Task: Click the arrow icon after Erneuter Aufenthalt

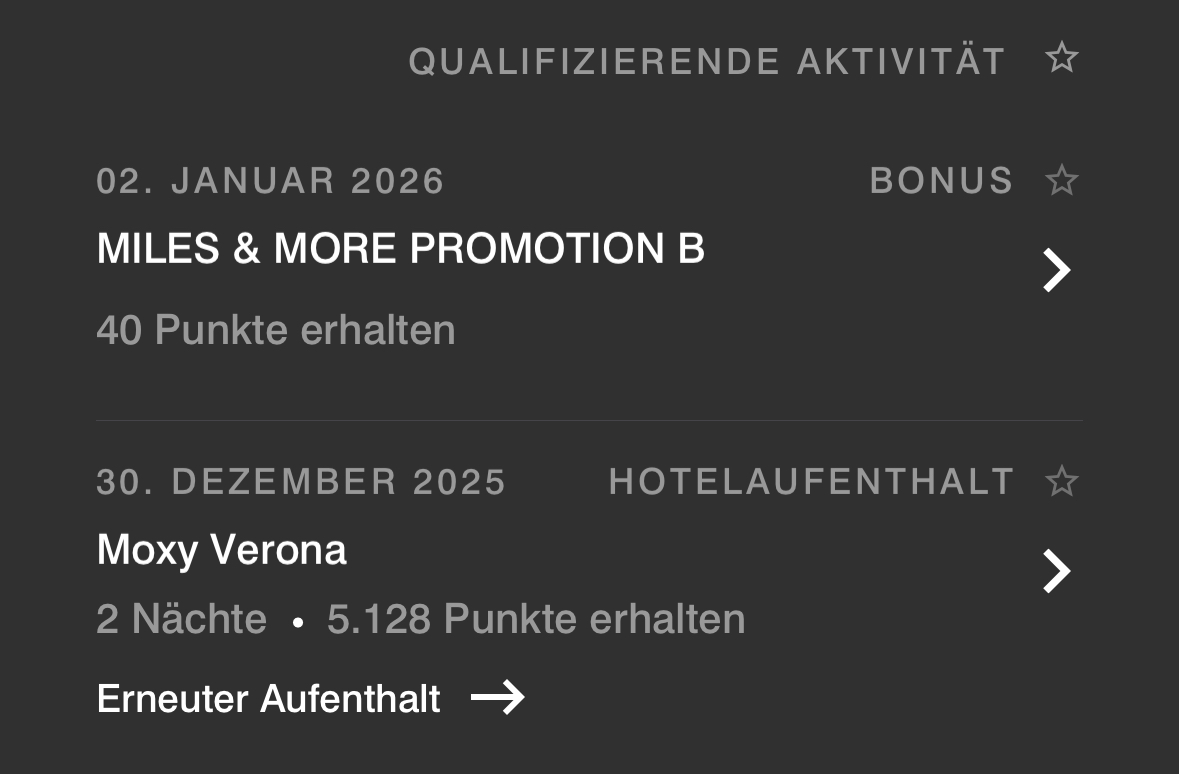Action: [x=497, y=698]
